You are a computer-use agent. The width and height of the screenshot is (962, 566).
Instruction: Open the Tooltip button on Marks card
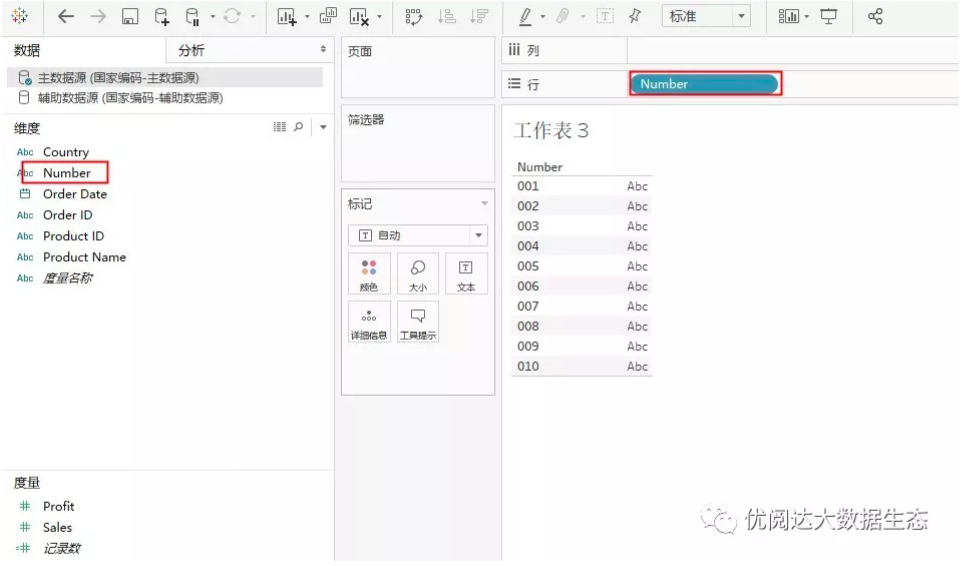point(418,322)
